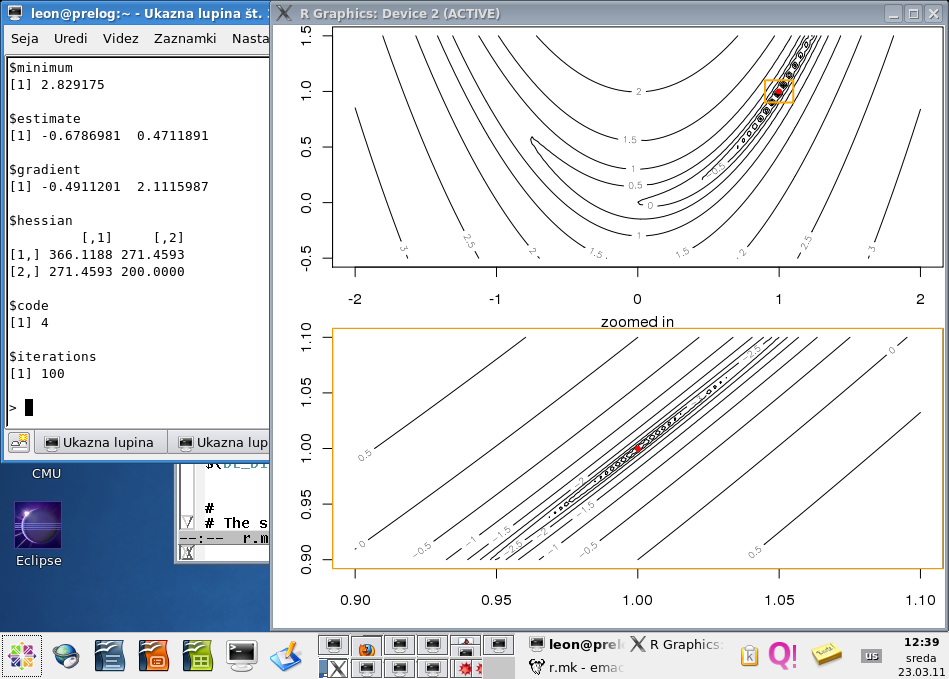The height and width of the screenshot is (679, 949).
Task: Switch to the first Ukazna lupina tab
Action: (99, 442)
